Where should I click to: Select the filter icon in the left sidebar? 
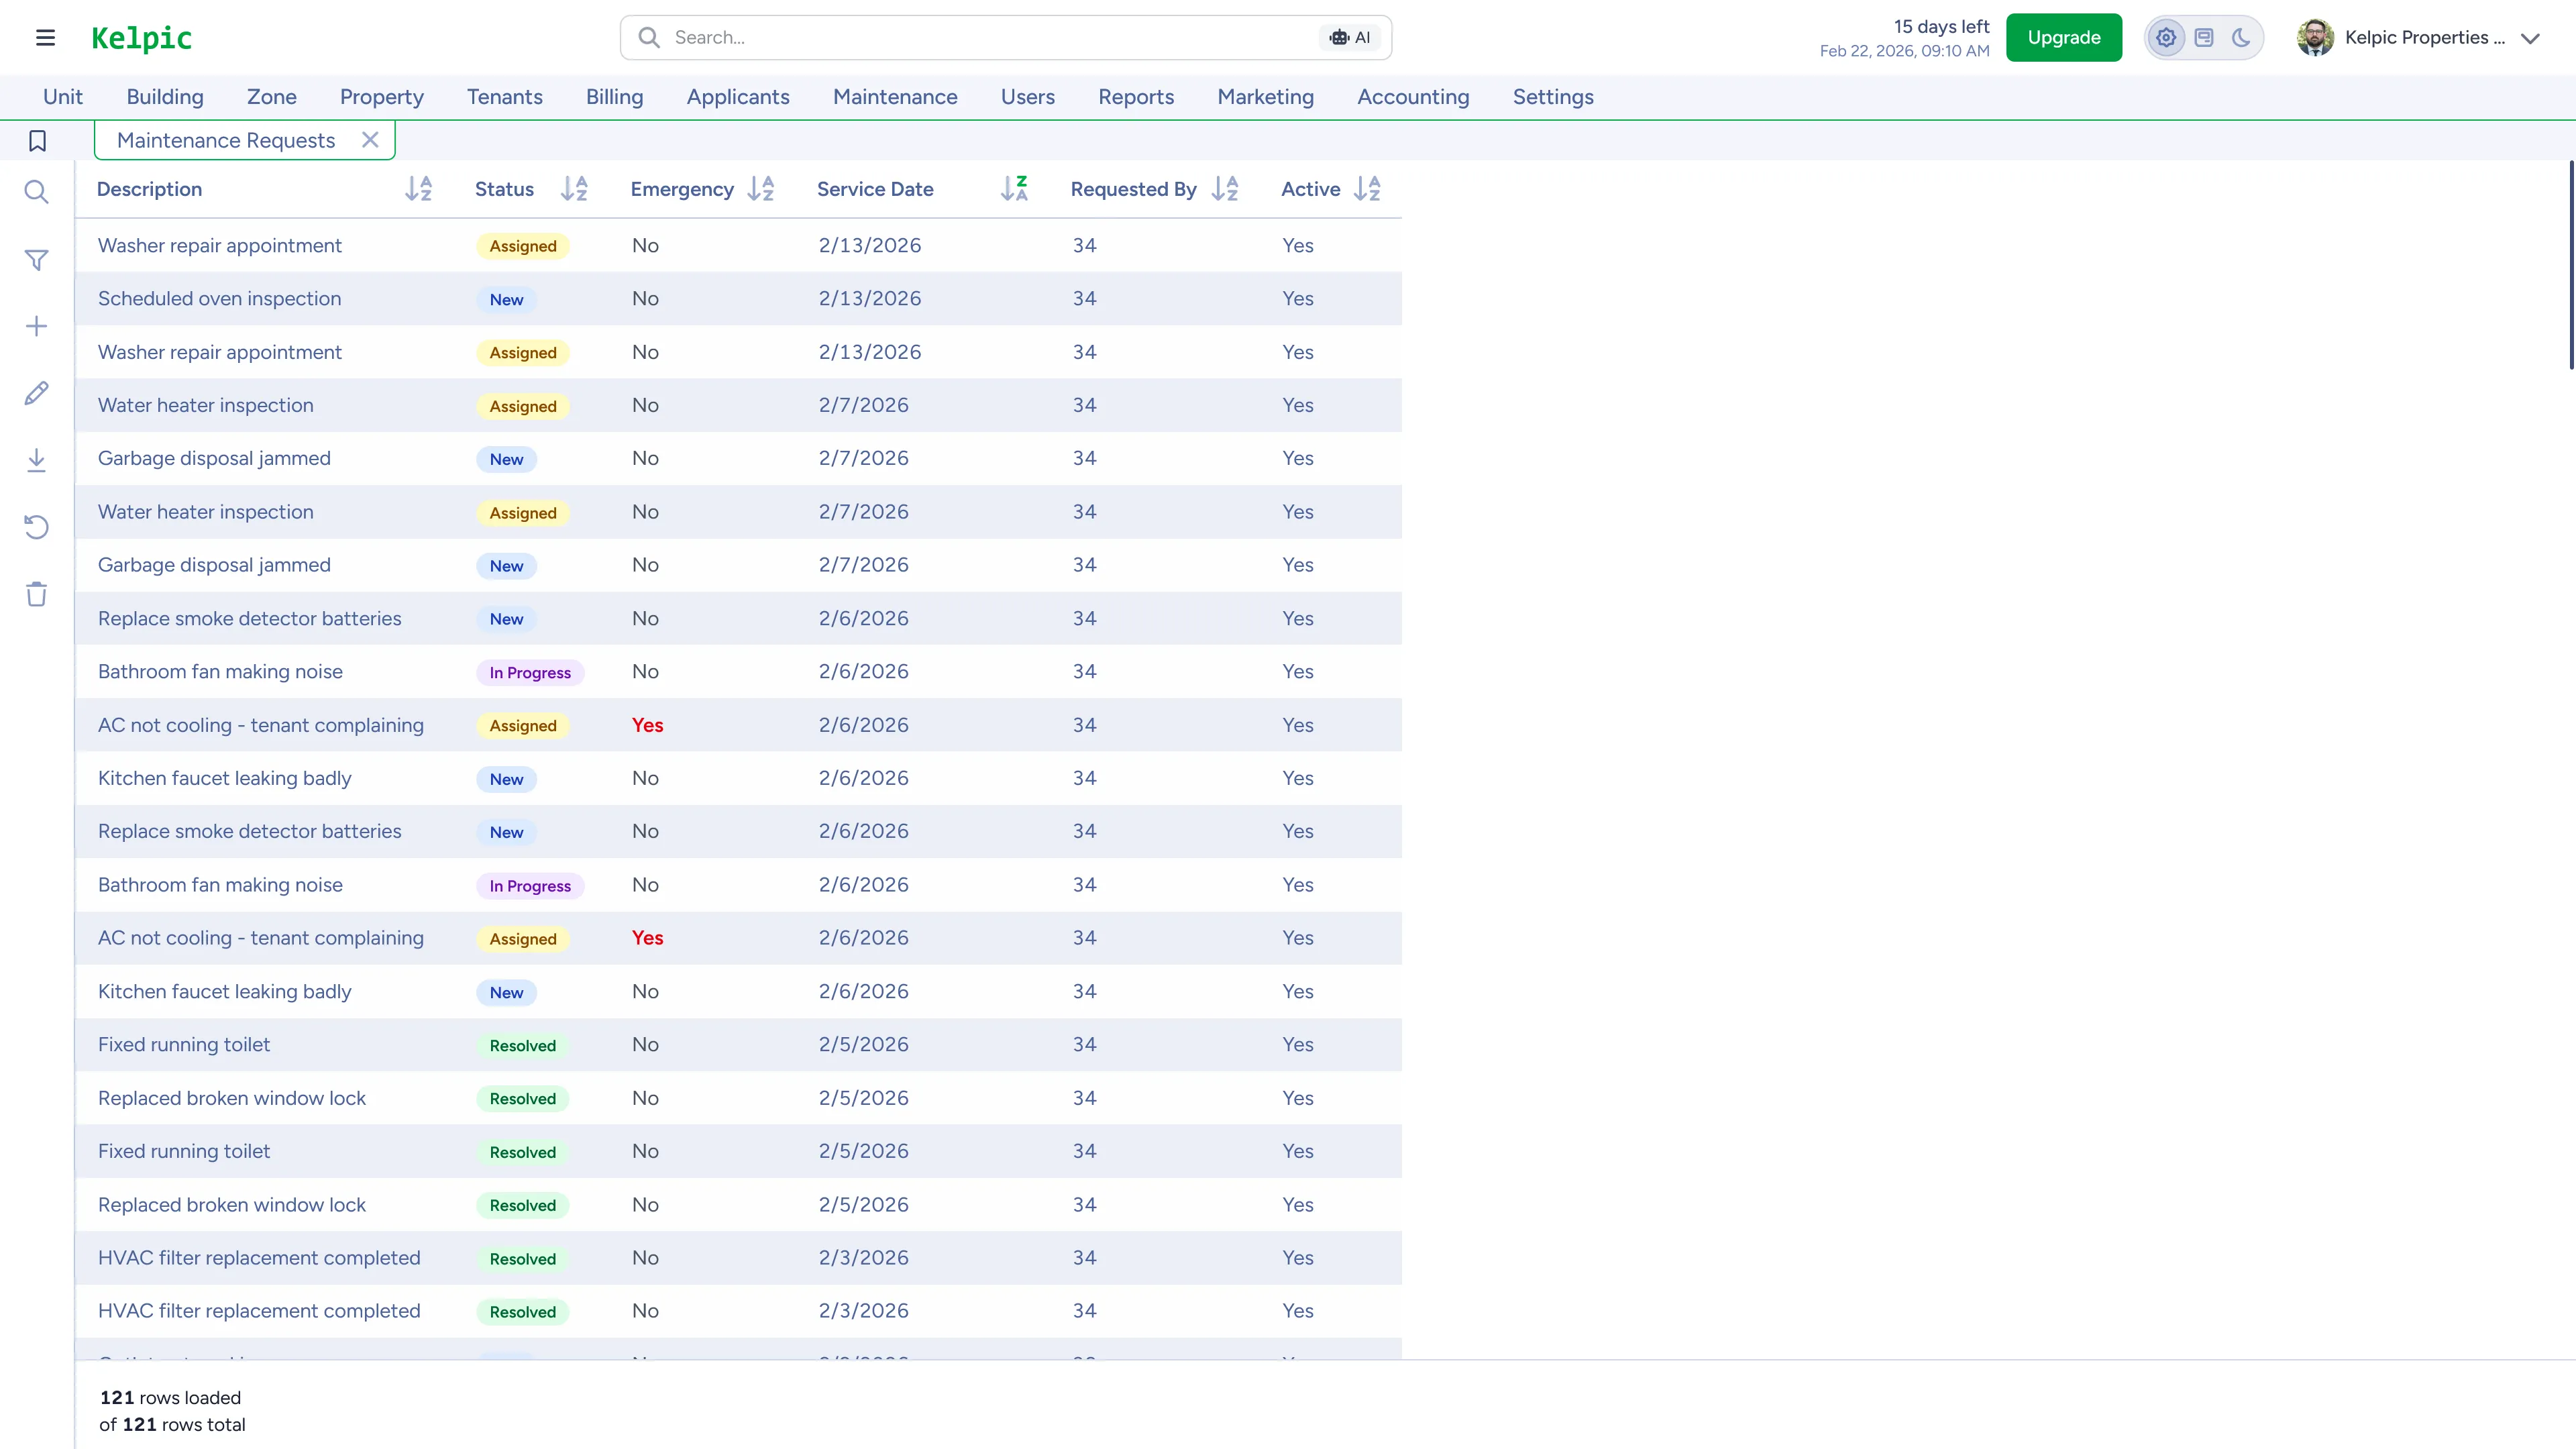point(37,260)
